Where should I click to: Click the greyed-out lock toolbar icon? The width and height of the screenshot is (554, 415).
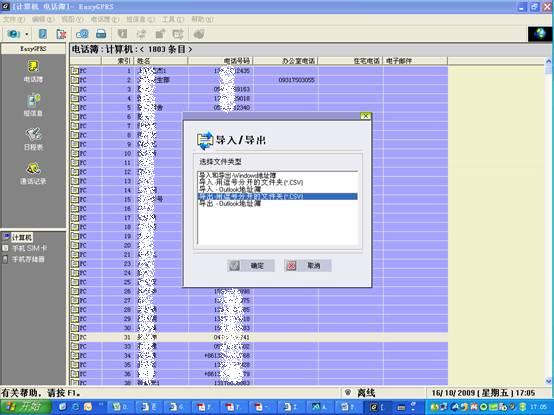(160, 34)
